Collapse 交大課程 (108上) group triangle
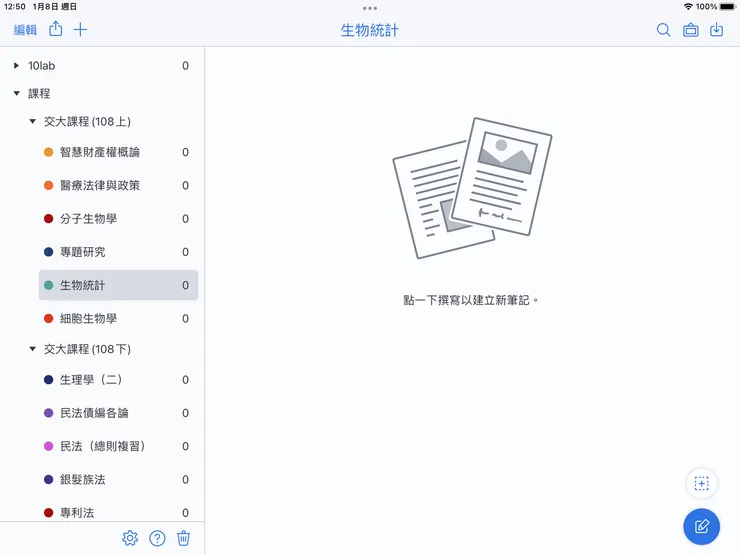The height and width of the screenshot is (555, 740). 33,121
